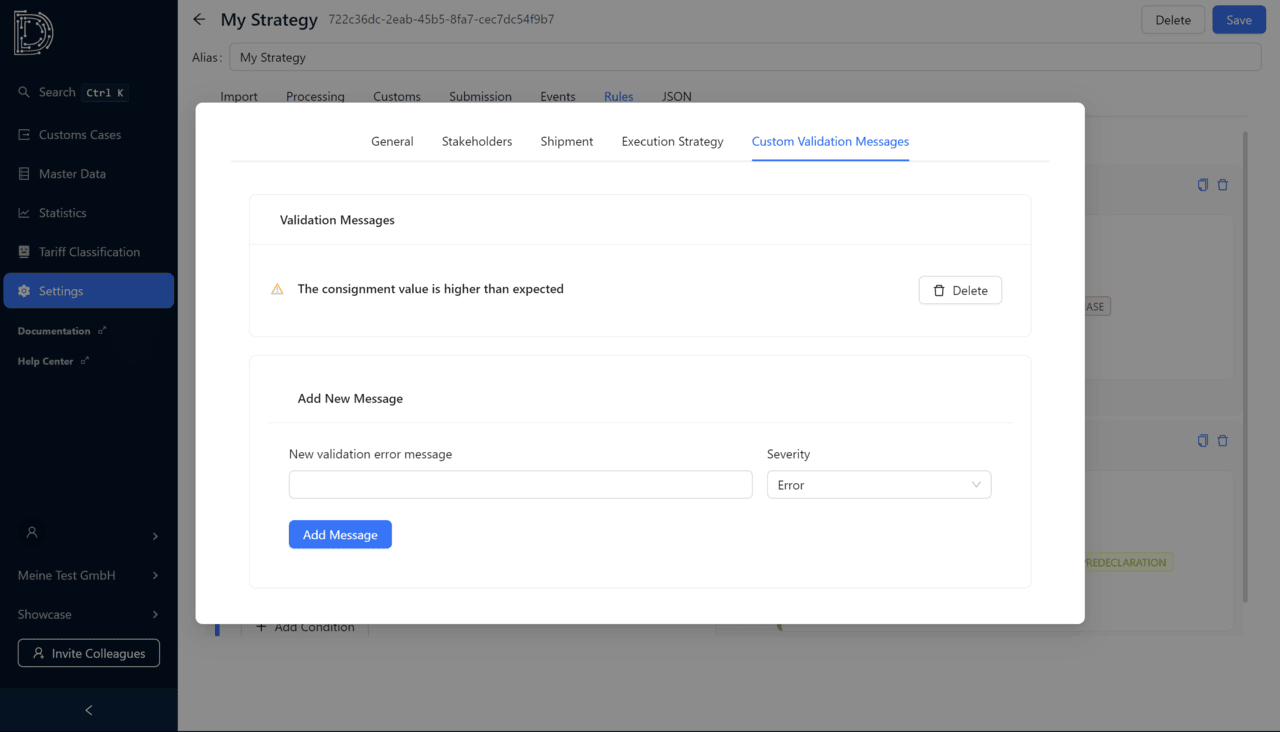Click the strategy ID text
Image resolution: width=1280 pixels, height=732 pixels.
[x=441, y=20]
